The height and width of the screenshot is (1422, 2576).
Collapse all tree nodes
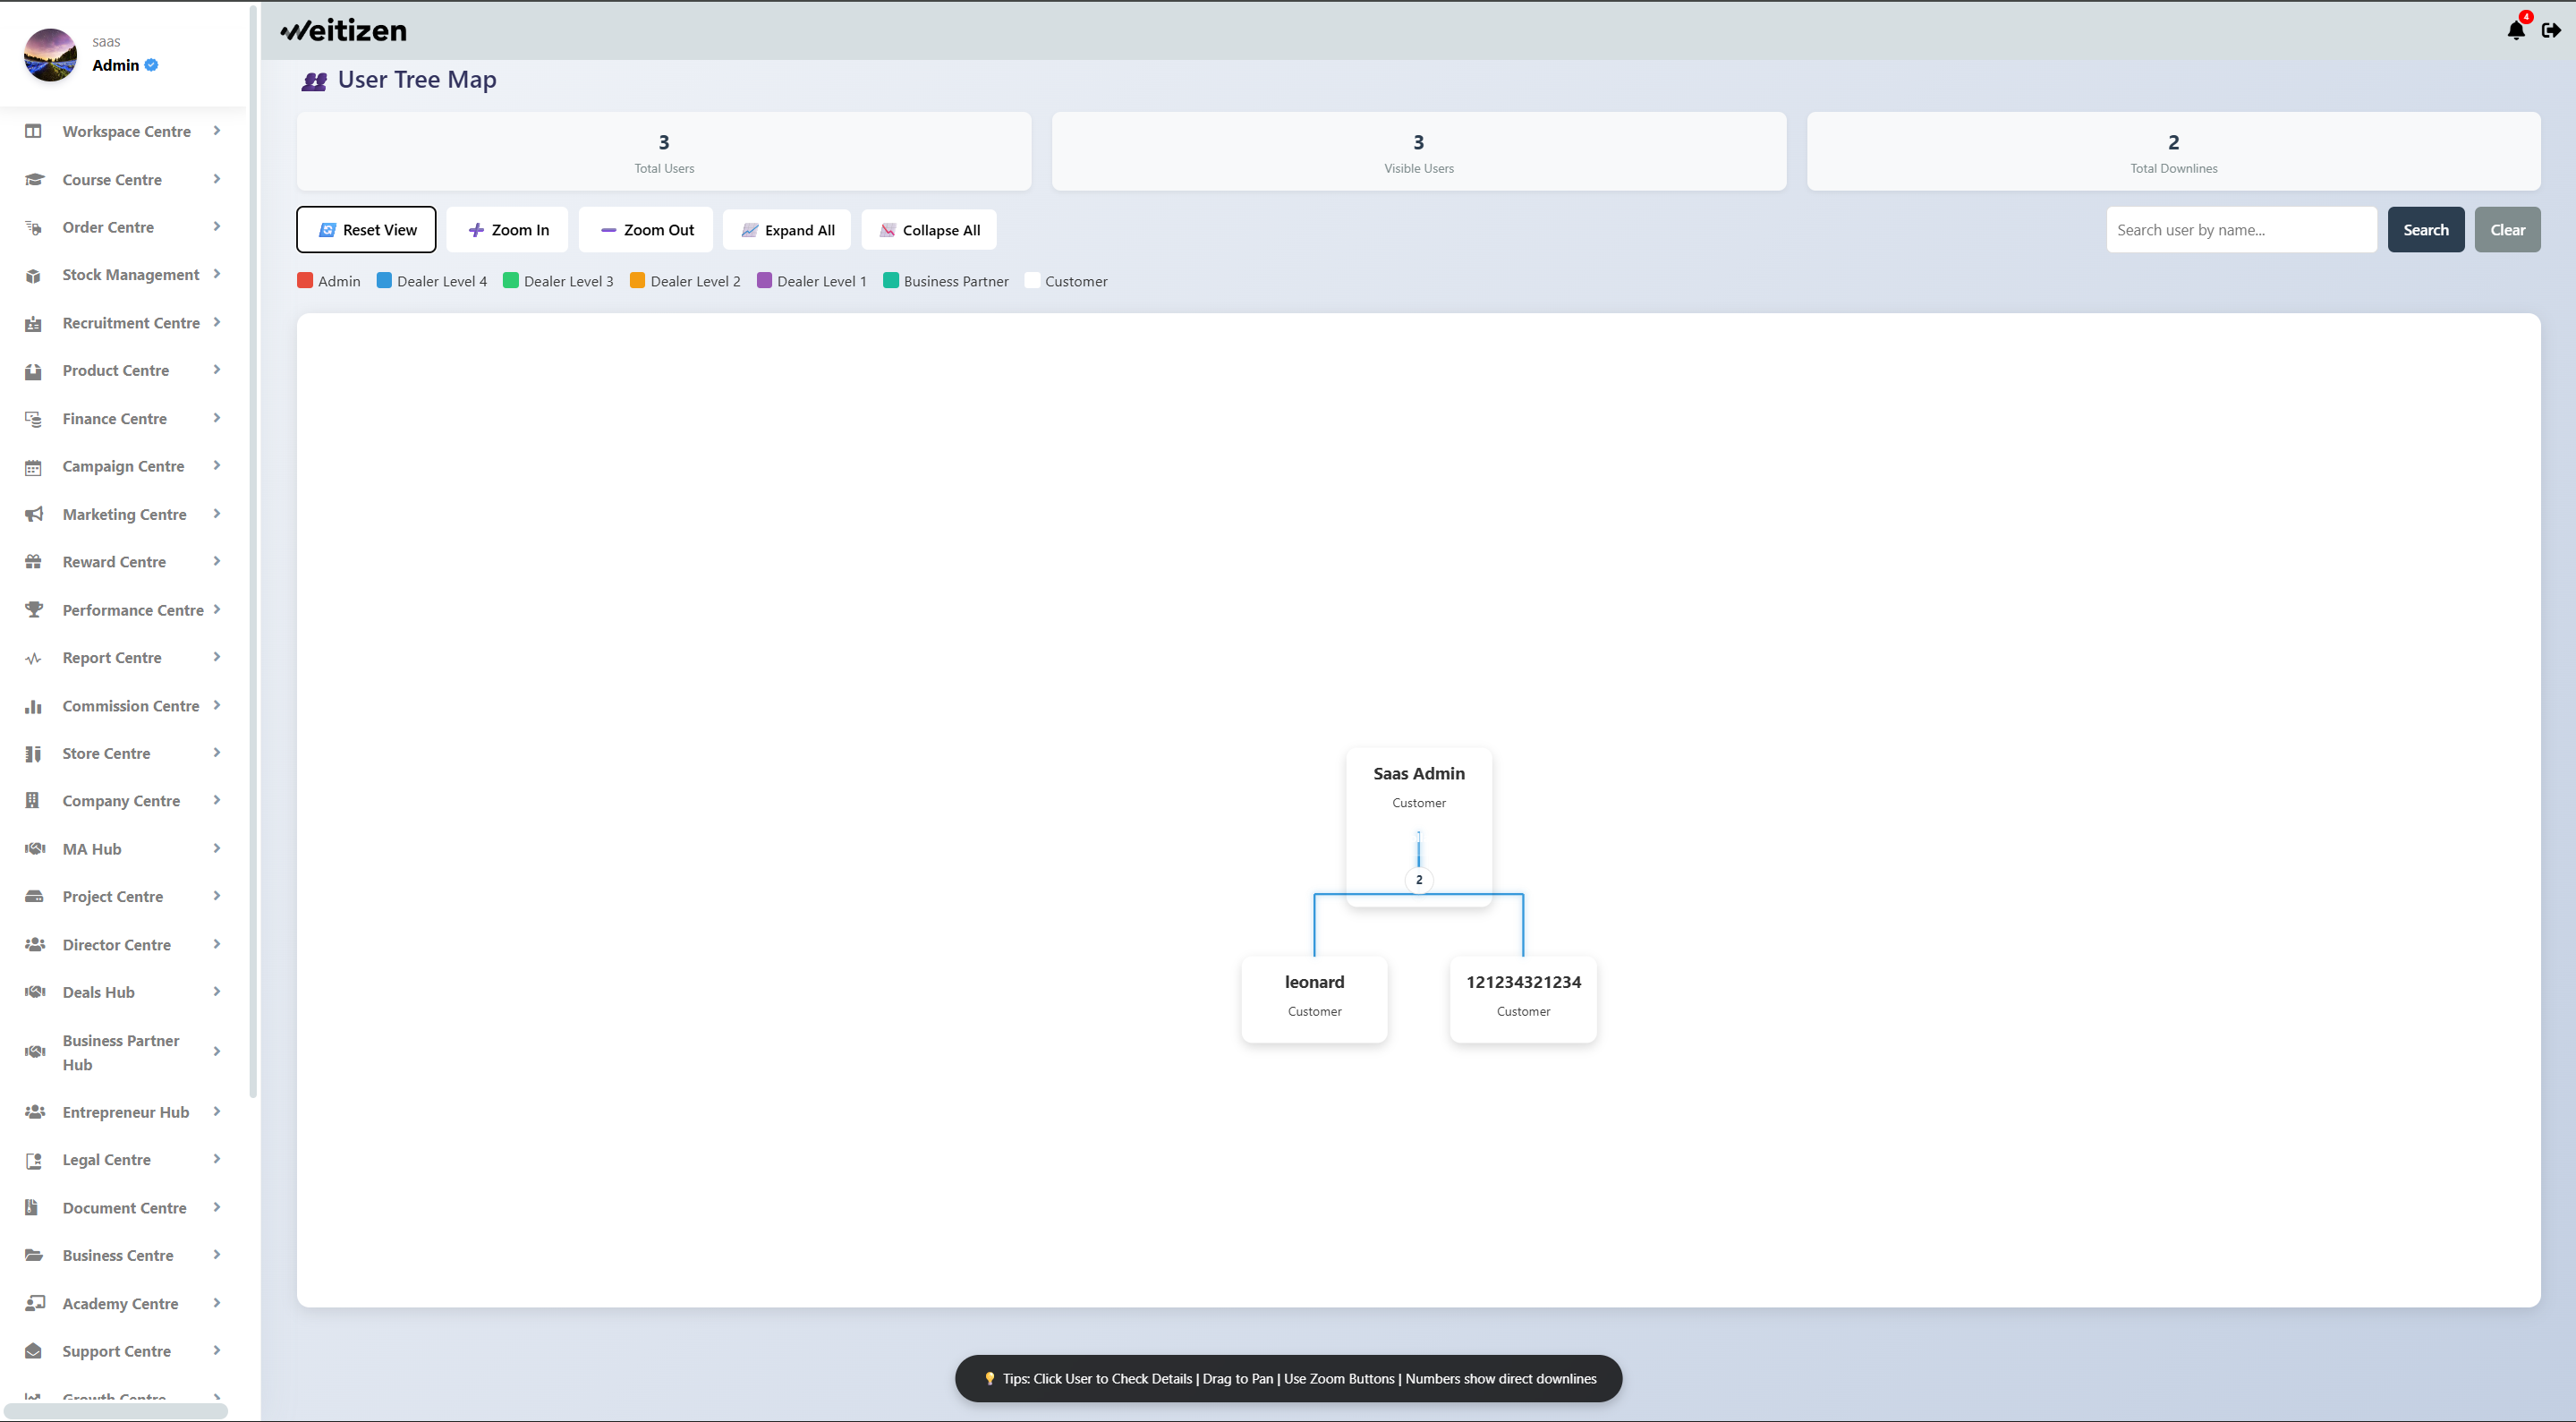pos(929,230)
